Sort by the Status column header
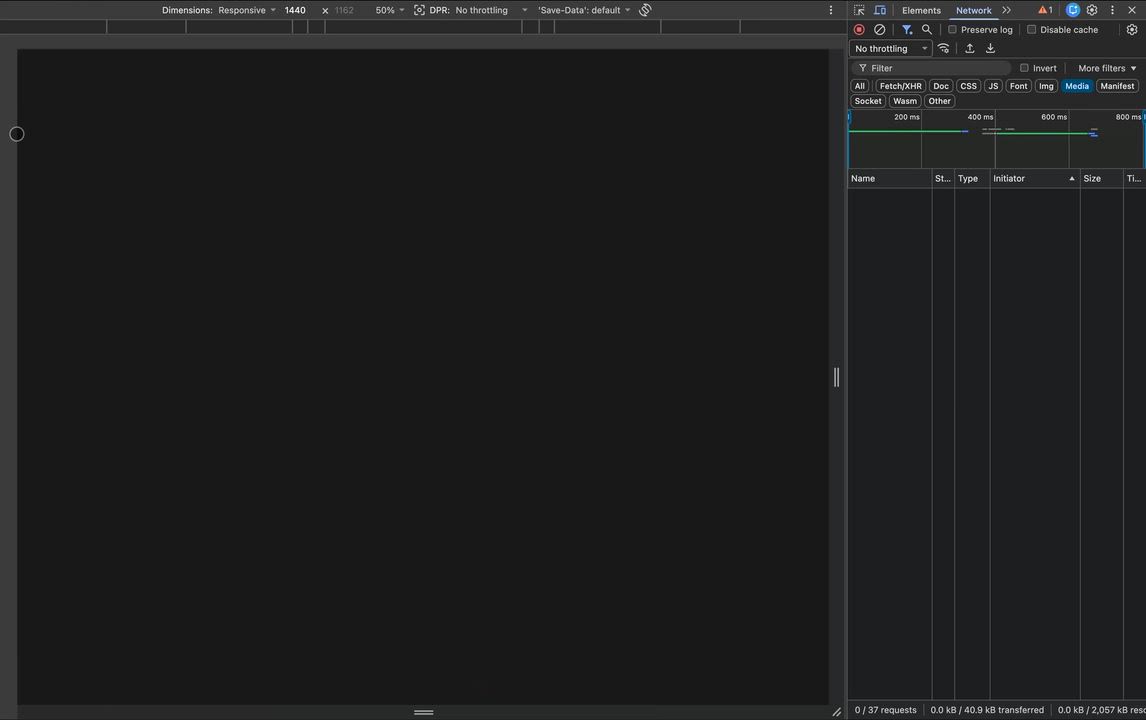Screen dimensions: 1146x720 tap(943, 178)
